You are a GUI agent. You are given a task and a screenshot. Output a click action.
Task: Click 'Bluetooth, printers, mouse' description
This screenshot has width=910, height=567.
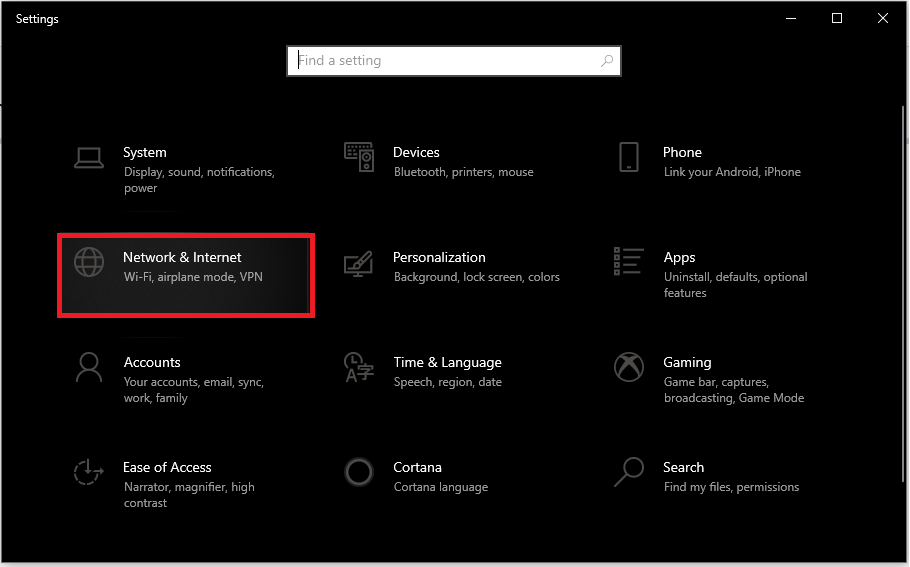[x=464, y=172]
